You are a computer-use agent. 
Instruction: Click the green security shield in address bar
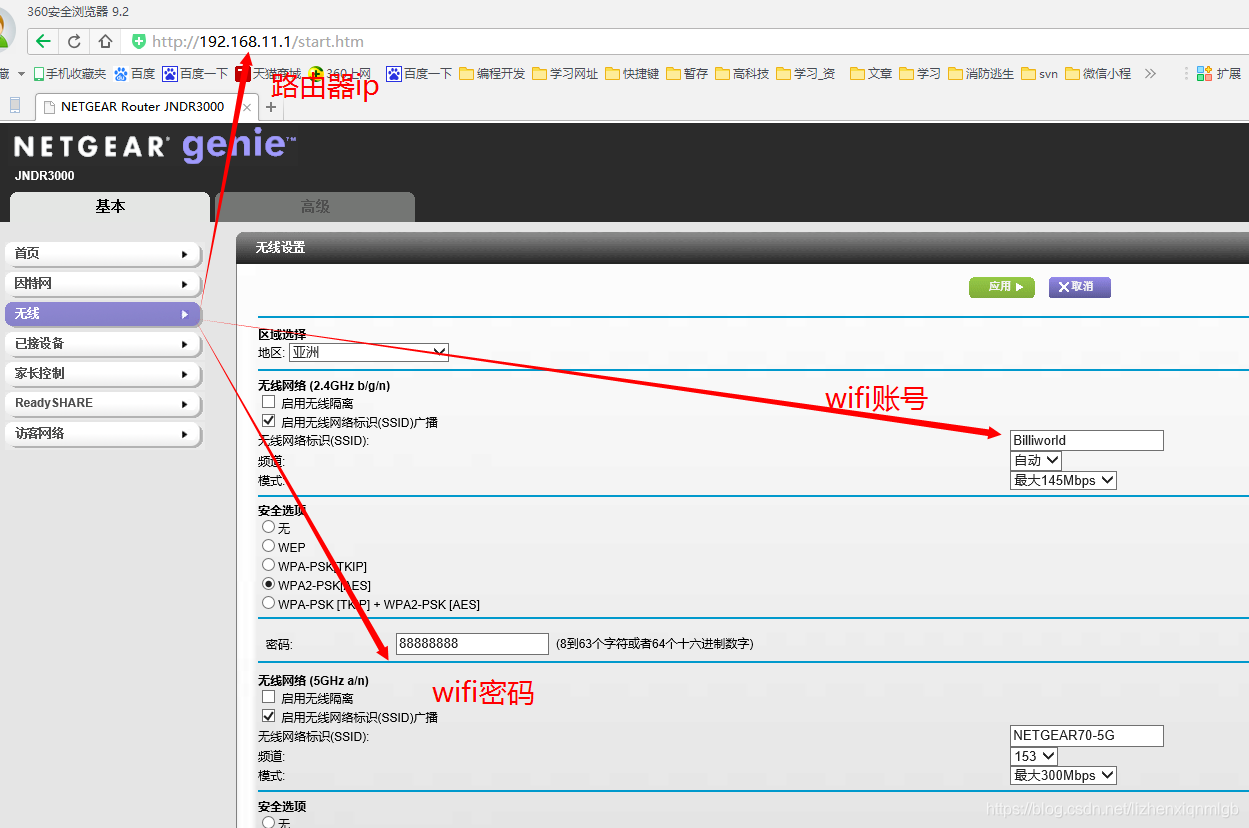139,42
